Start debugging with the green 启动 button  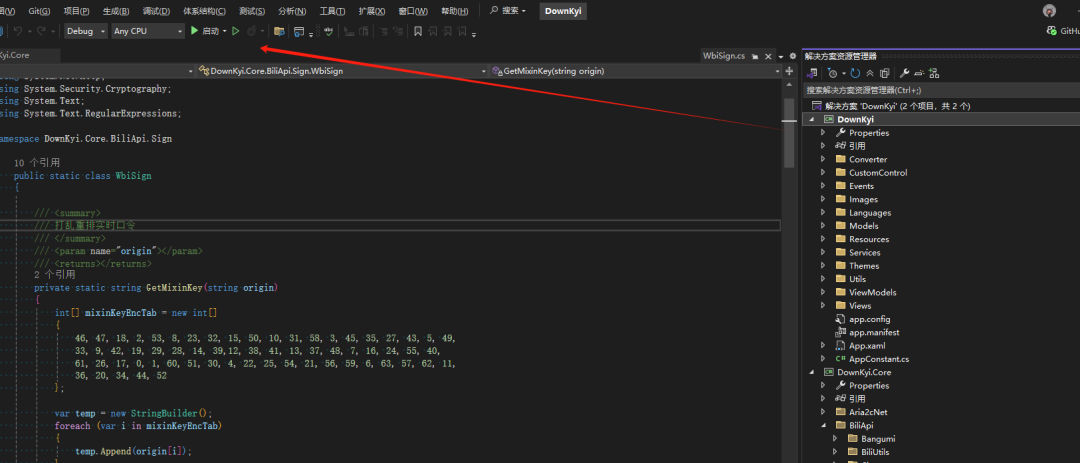205,31
